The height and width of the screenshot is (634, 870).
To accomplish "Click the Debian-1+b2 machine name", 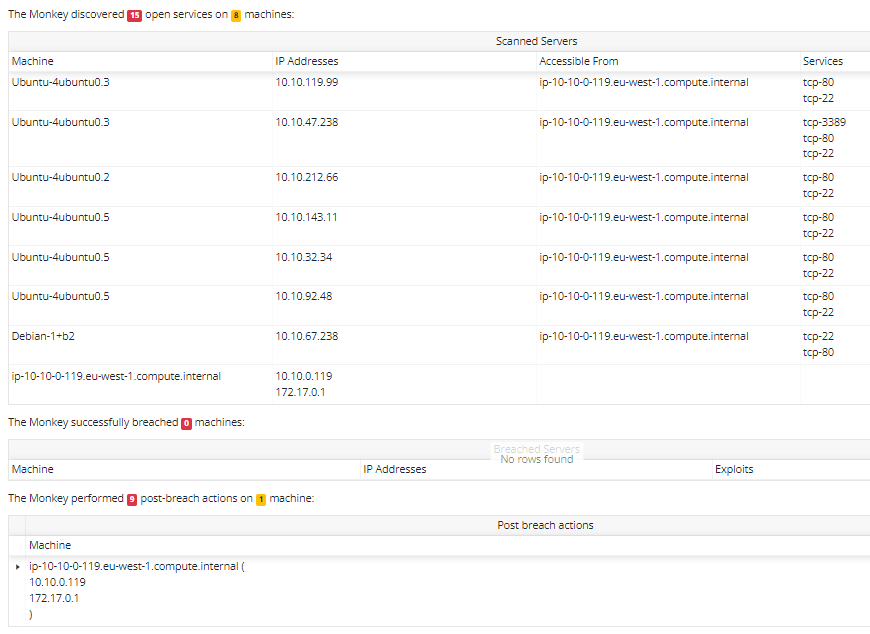I will [43, 336].
